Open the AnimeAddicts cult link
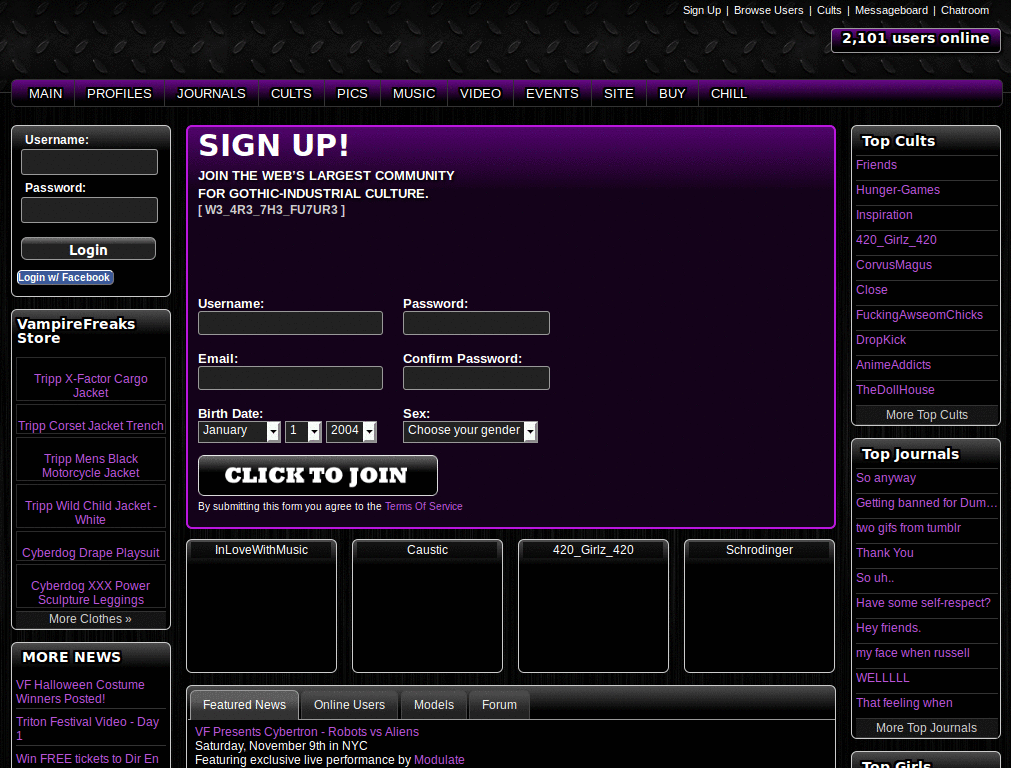 click(893, 365)
